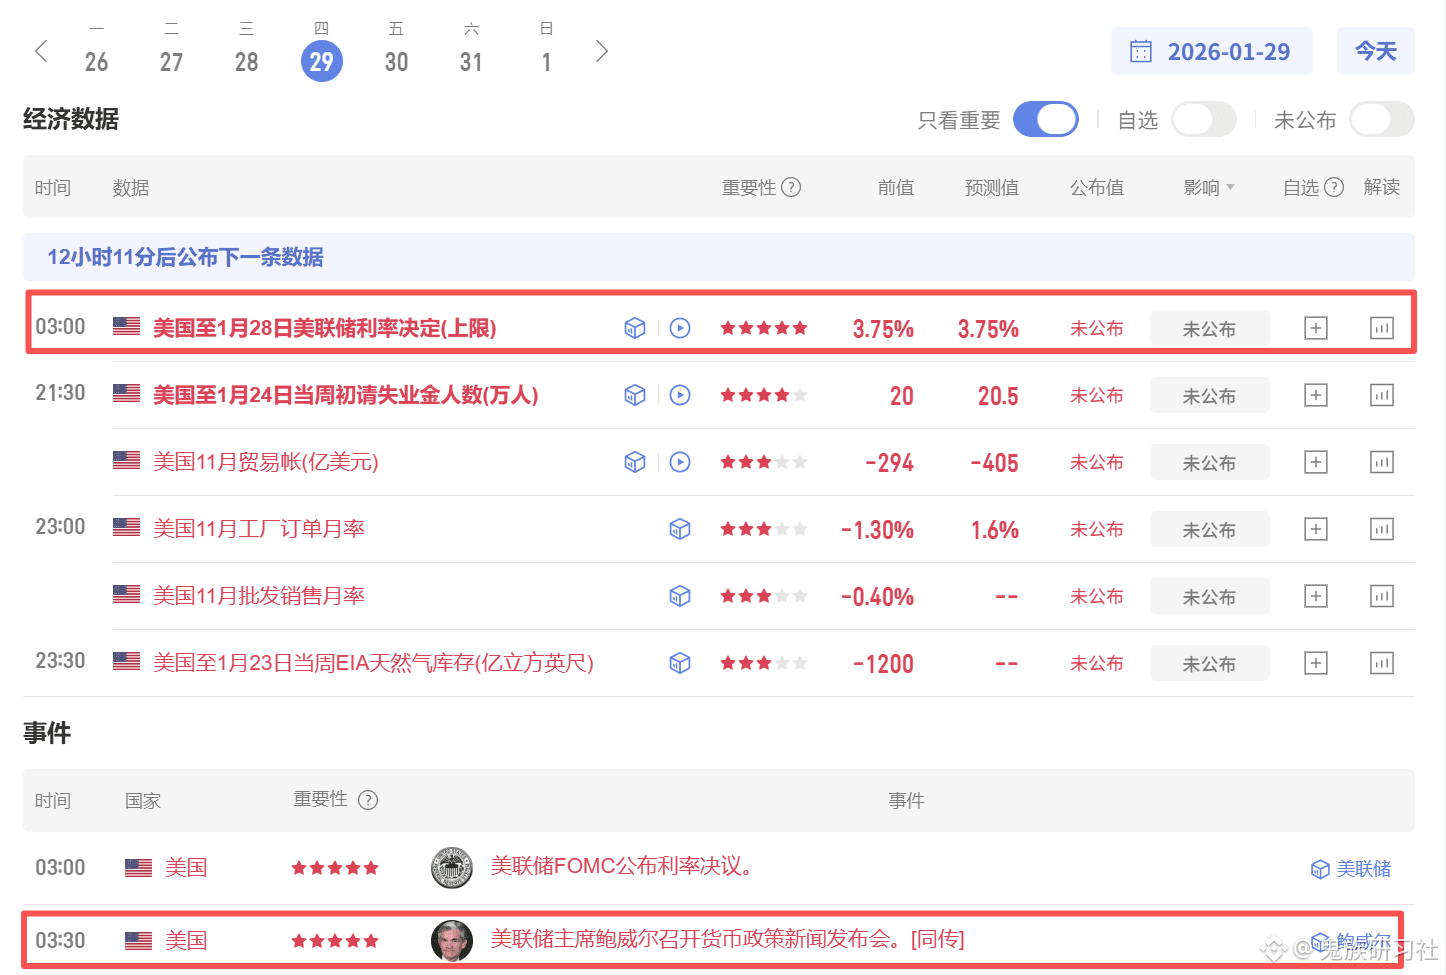Viewport: 1446px width, 975px height.
Task: Enable the 自选 toggle switch
Action: [1203, 120]
